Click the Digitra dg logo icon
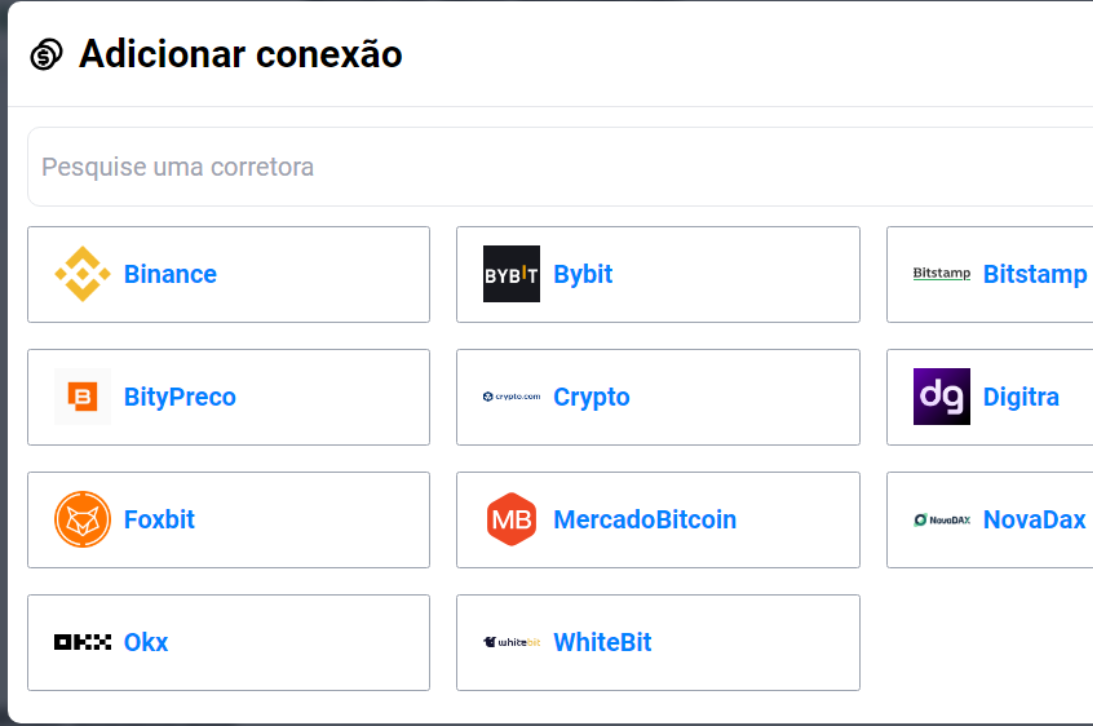 tap(941, 396)
